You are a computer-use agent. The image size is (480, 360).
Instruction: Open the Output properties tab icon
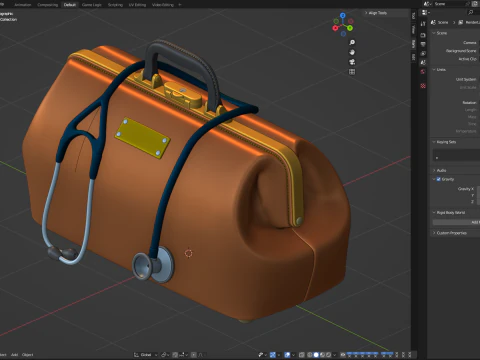pyautogui.click(x=423, y=44)
